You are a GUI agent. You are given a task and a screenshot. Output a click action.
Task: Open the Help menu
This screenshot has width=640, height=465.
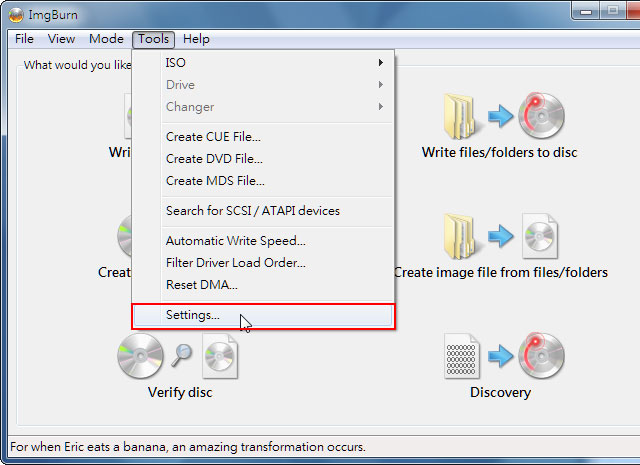(x=196, y=39)
